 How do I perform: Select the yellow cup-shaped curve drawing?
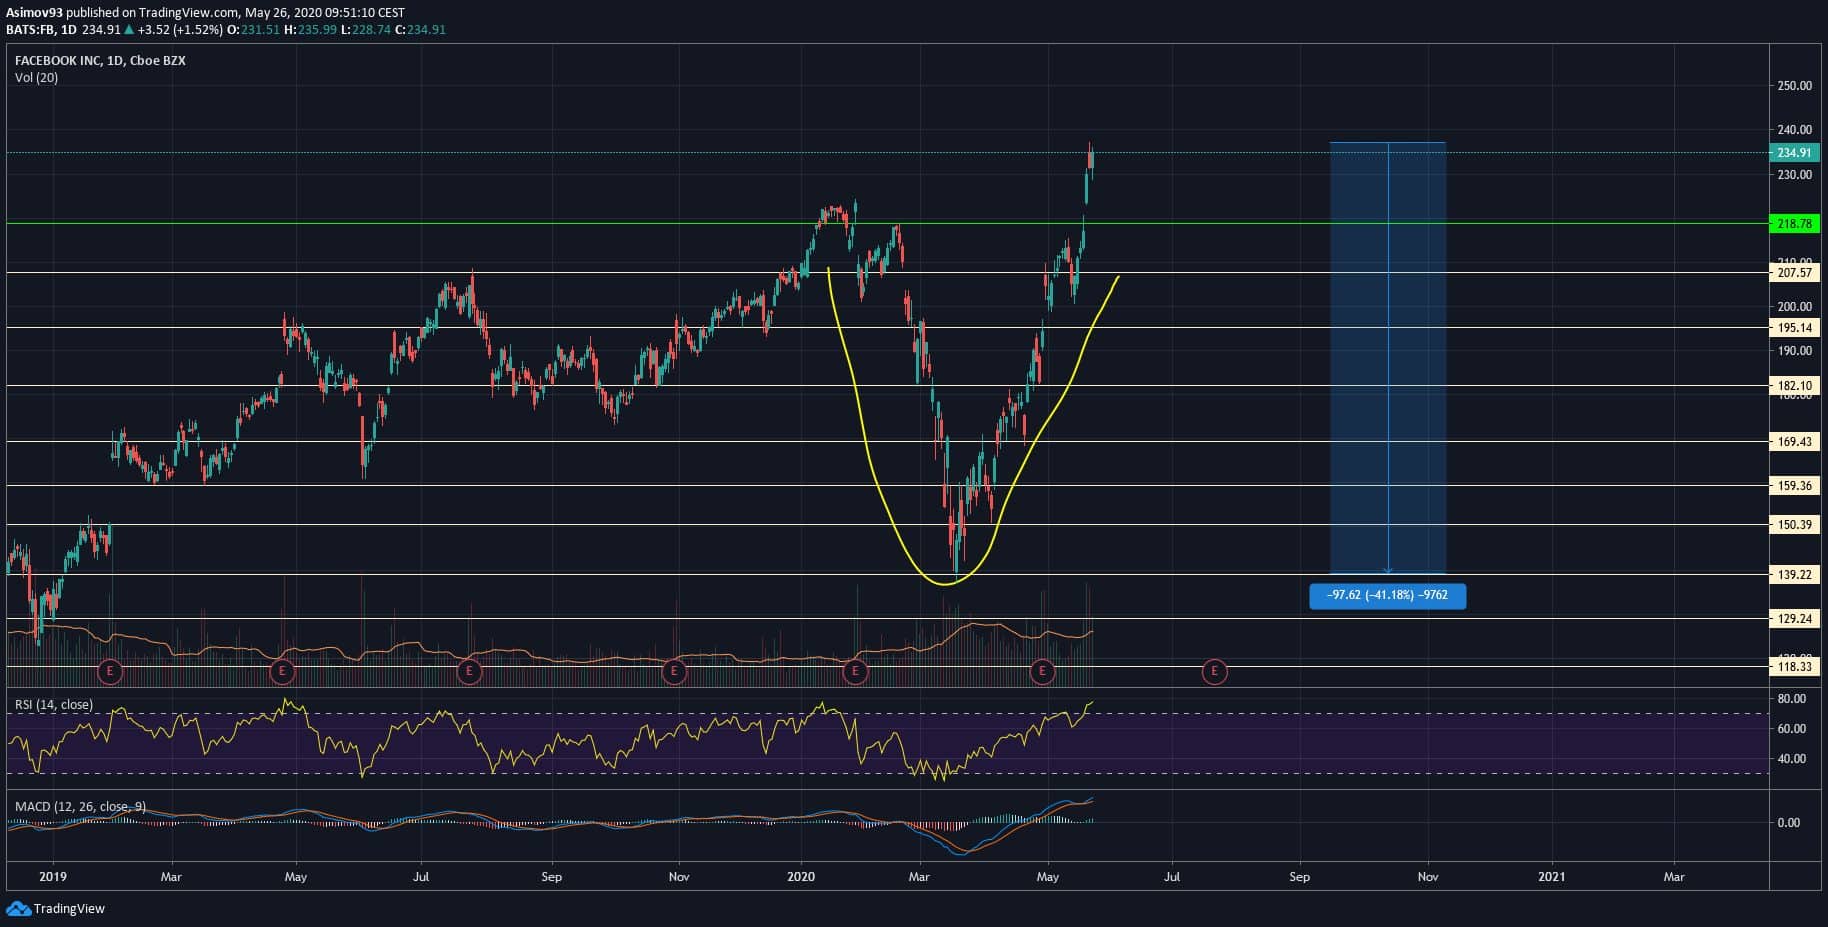coord(944,583)
